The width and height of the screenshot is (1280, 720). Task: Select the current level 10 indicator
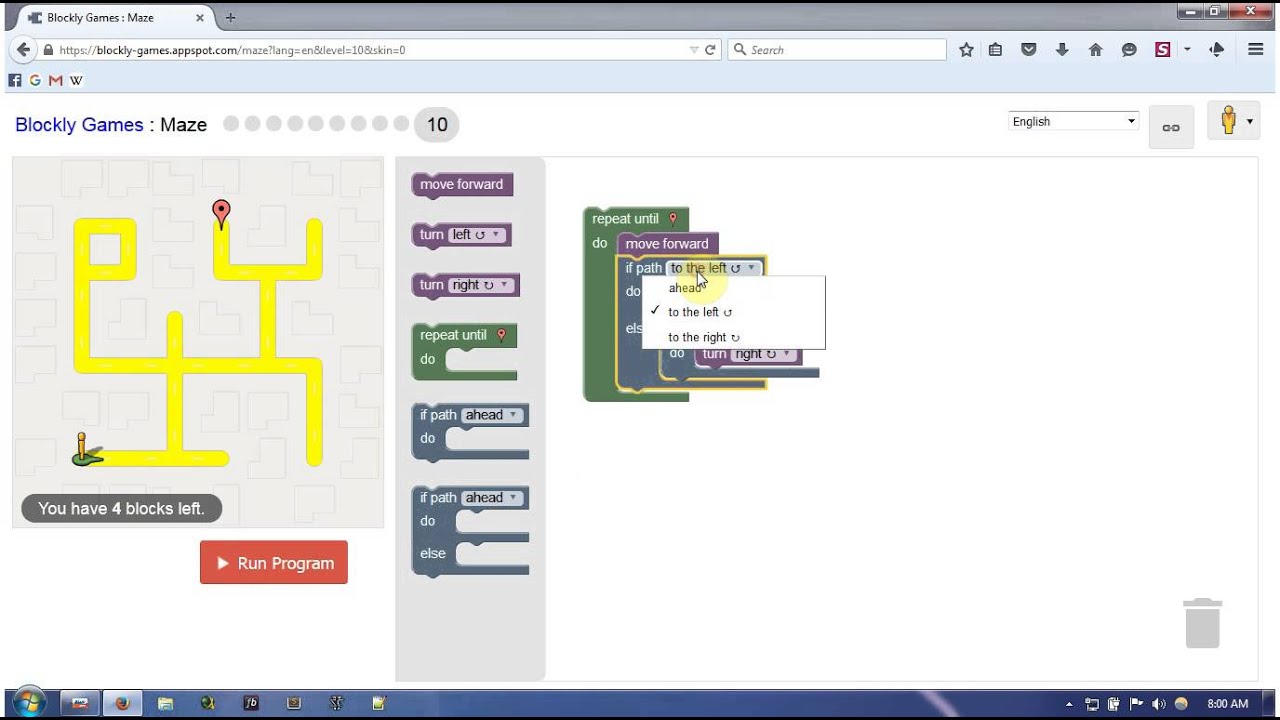(437, 125)
